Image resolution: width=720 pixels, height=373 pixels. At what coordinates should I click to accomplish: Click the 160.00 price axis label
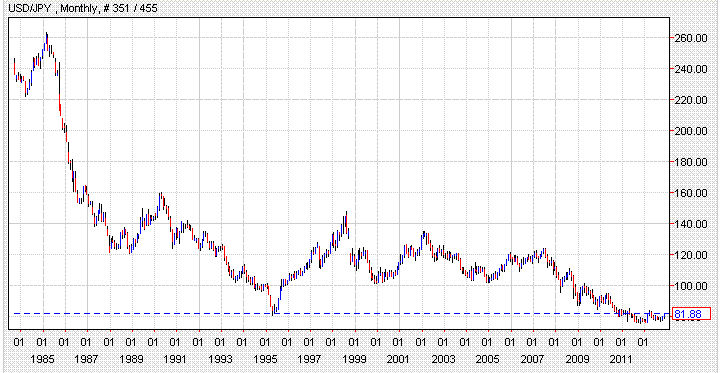coord(692,193)
